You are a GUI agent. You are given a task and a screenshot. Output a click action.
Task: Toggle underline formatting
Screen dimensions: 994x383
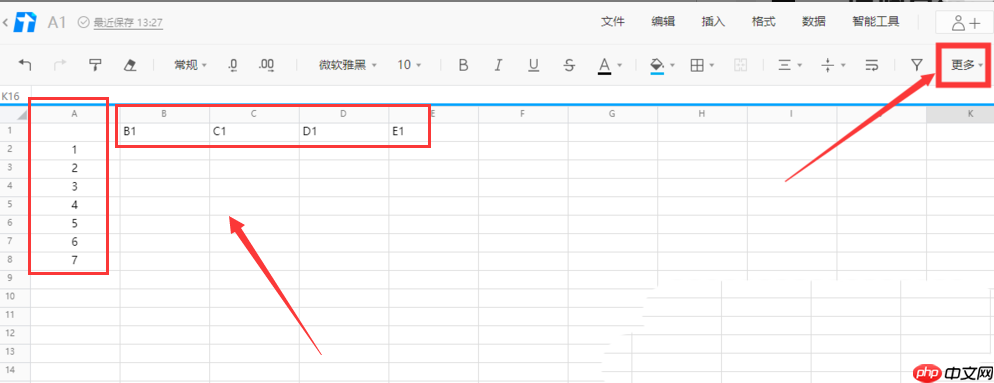(534, 65)
